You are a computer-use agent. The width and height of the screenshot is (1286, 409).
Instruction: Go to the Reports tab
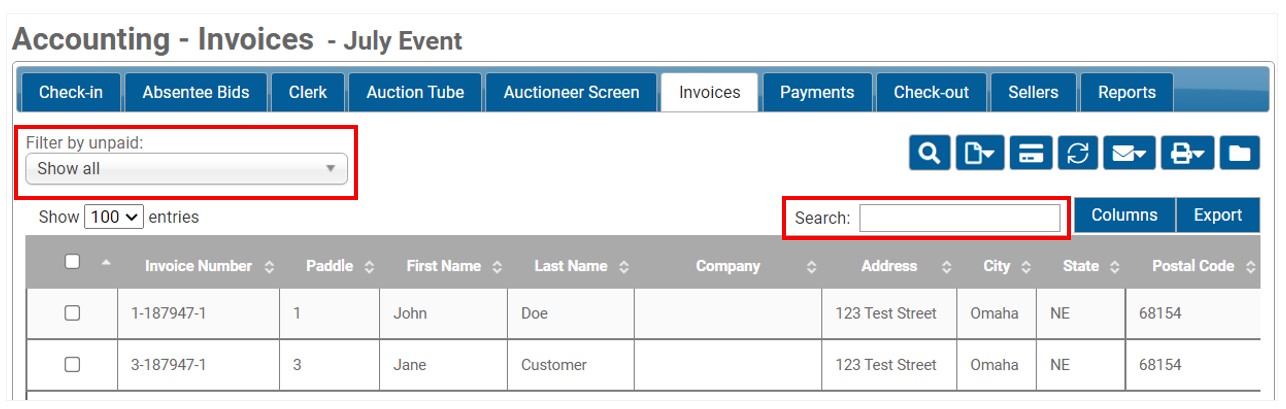coord(1127,92)
